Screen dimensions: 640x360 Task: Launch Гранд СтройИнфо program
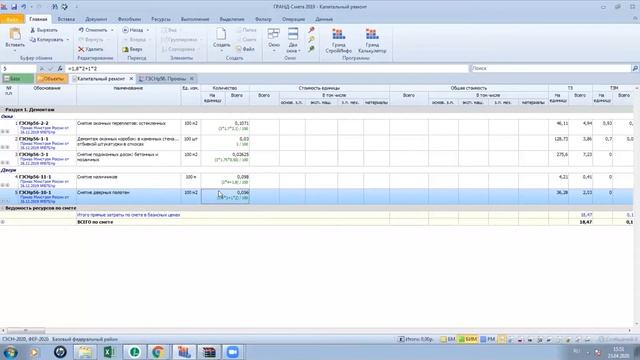[338, 40]
